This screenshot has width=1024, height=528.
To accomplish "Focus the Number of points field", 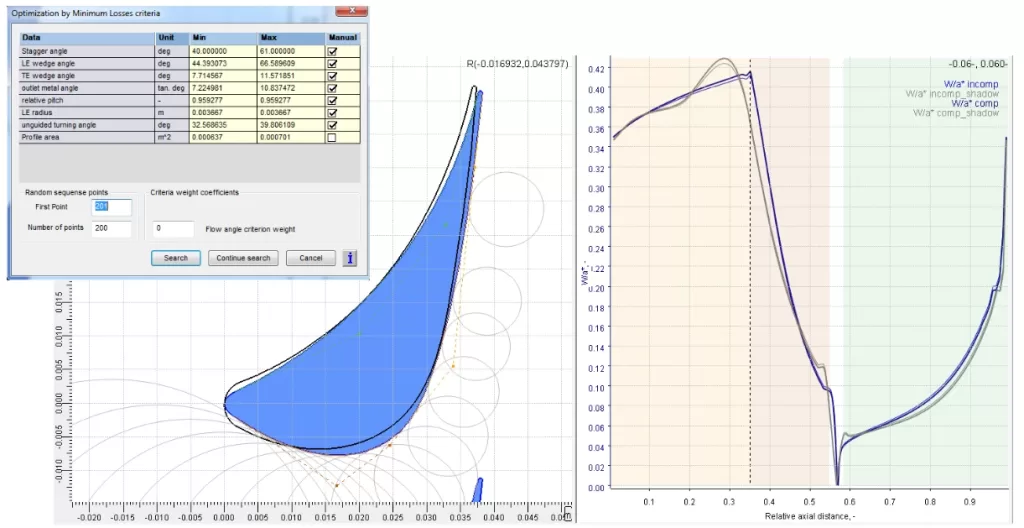I will tap(112, 229).
